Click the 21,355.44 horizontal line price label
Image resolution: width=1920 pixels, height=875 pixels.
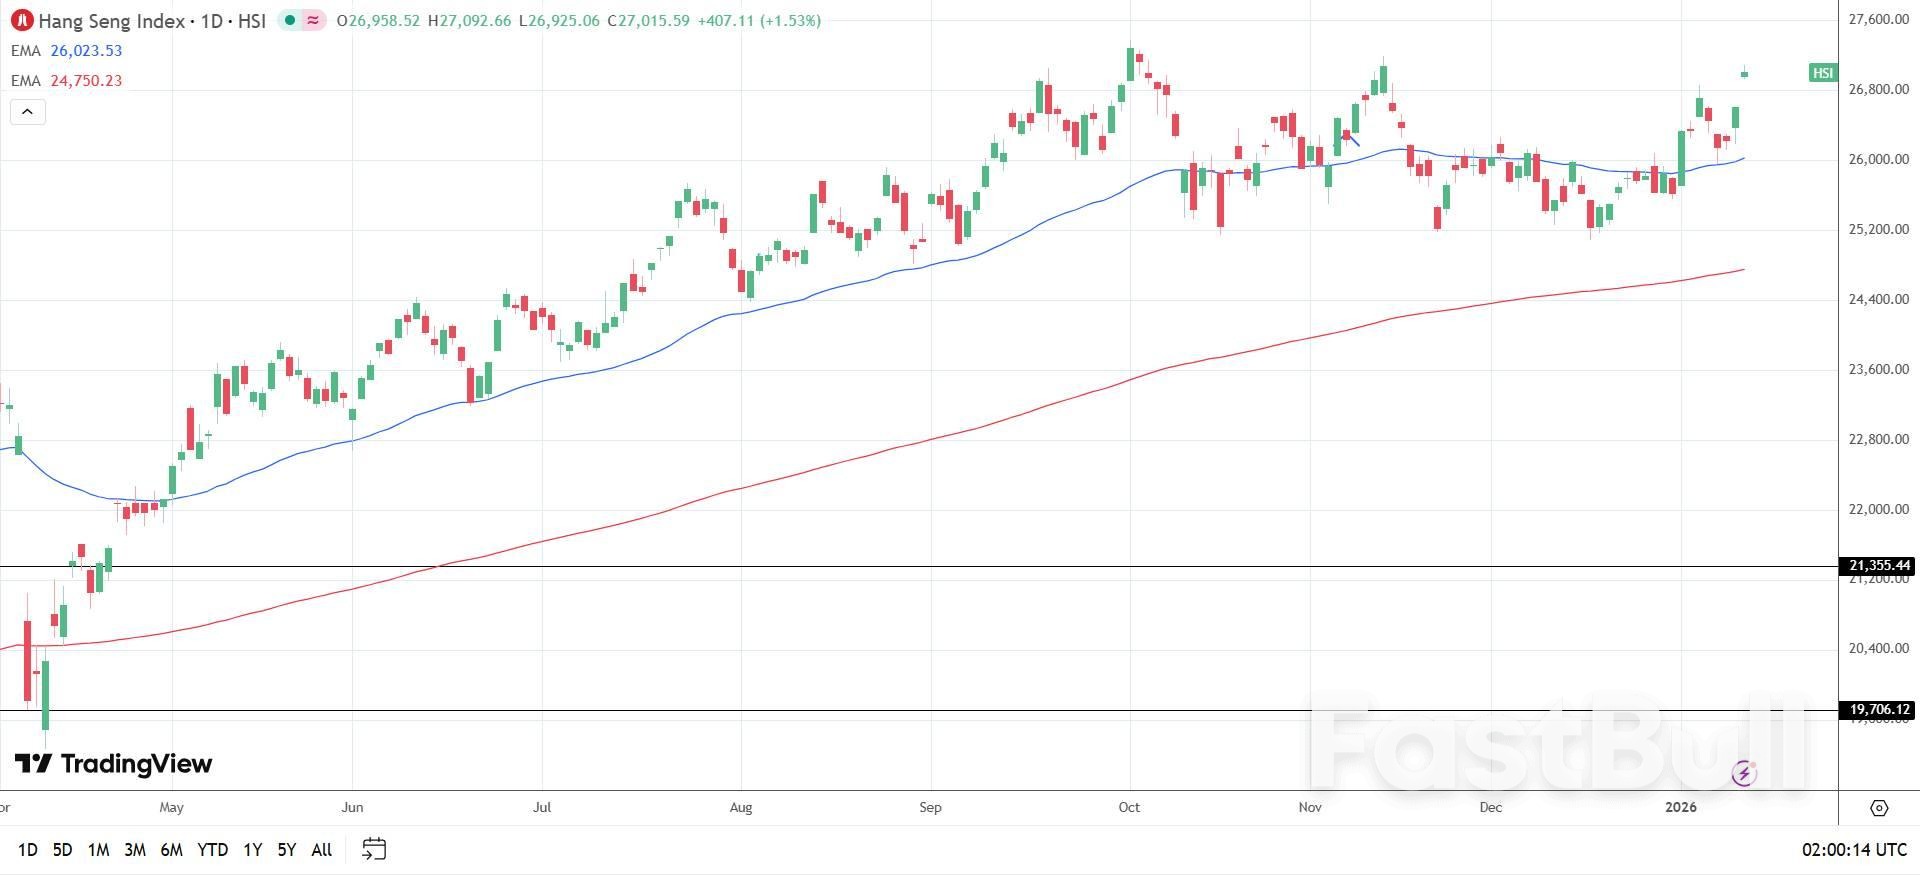tap(1879, 566)
